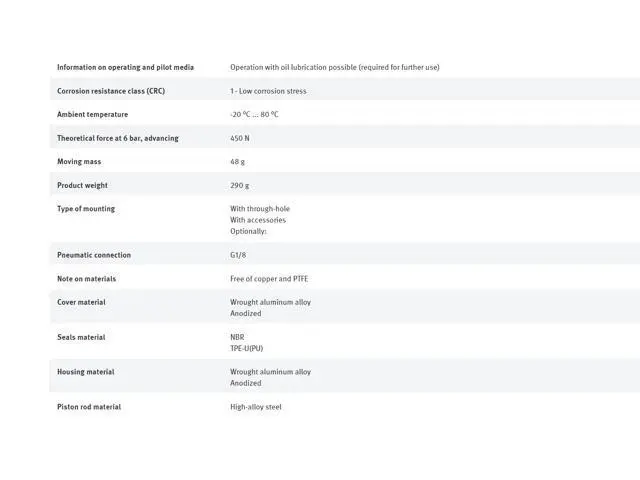640x480 pixels.
Task: Click the 'Seals material' label
Action: (x=81, y=337)
